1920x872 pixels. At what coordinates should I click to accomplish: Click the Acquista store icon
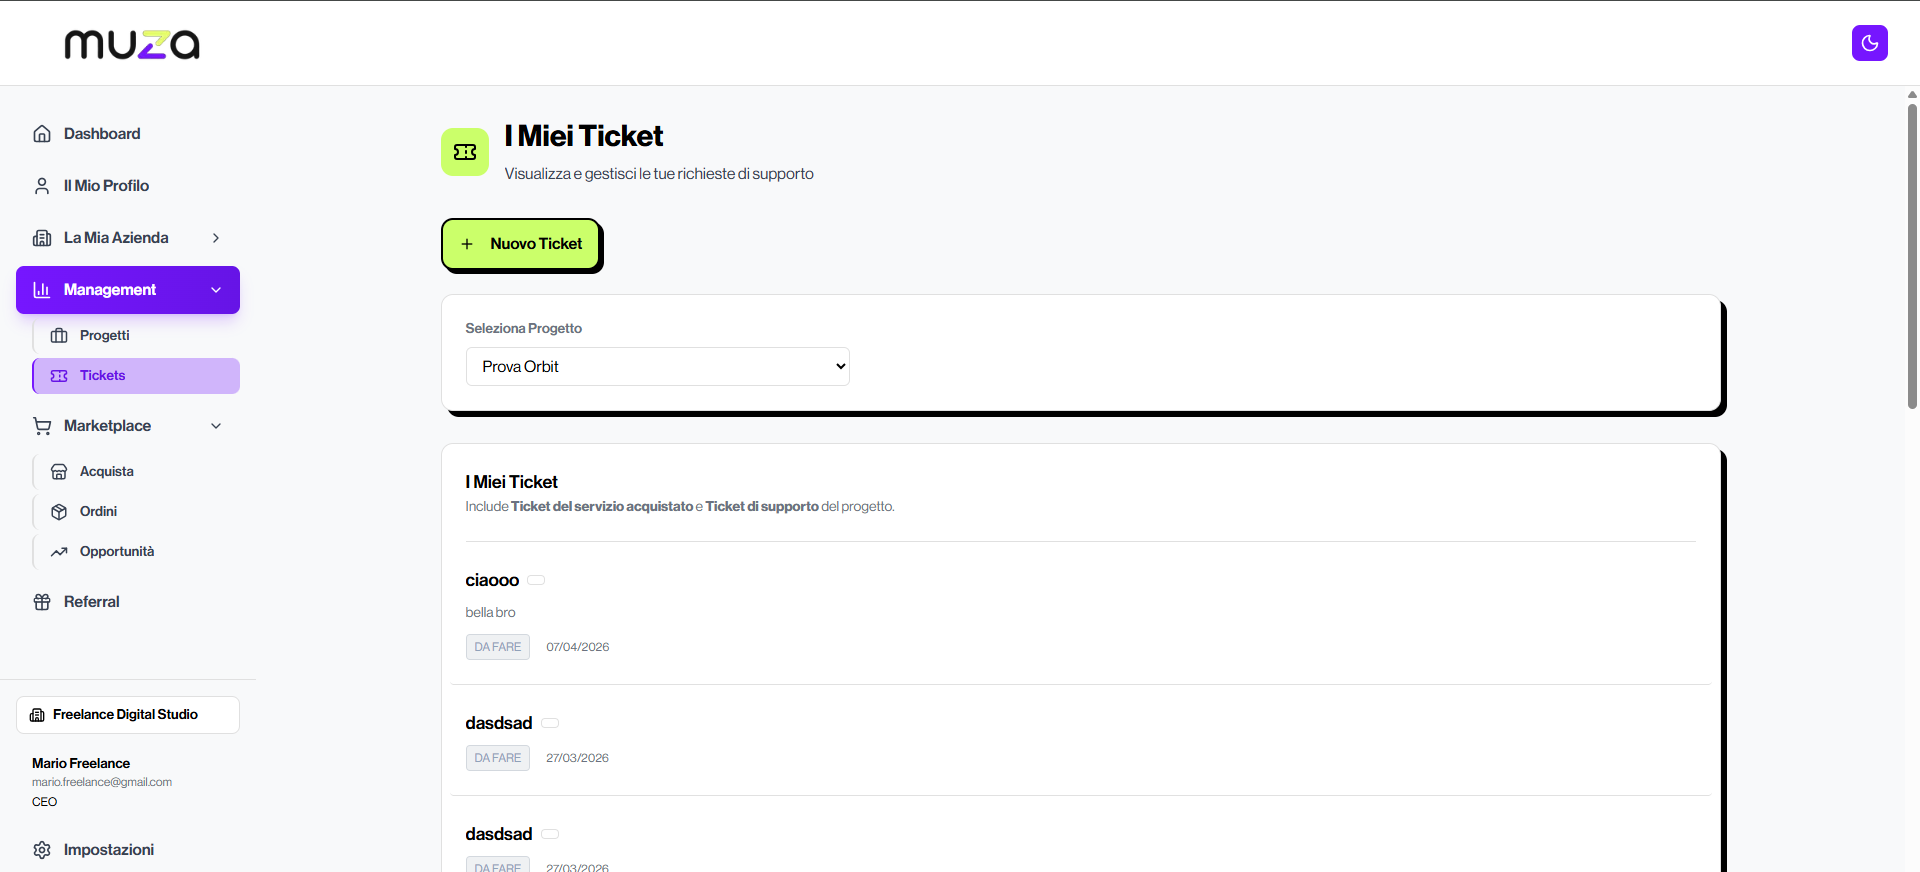(59, 472)
